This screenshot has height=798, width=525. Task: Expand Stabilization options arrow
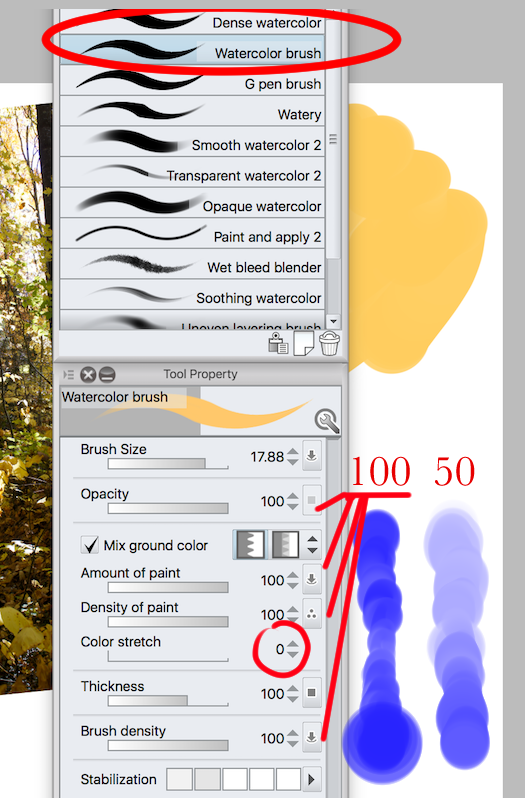pyautogui.click(x=312, y=779)
